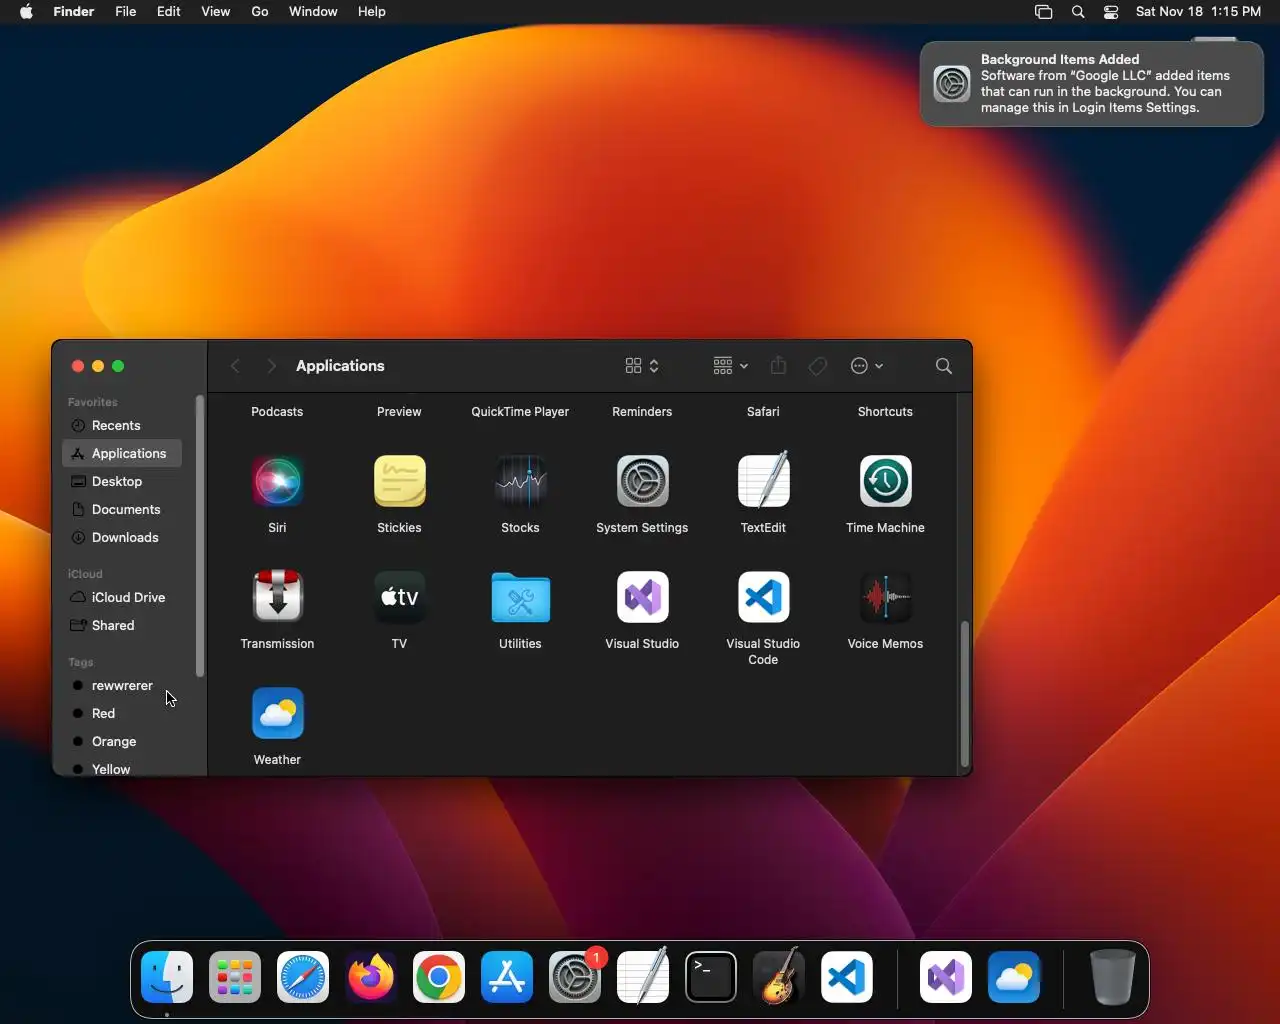Screen dimensions: 1280x1024
Task: Open the view mode switcher dropdown
Action: pyautogui.click(x=642, y=366)
